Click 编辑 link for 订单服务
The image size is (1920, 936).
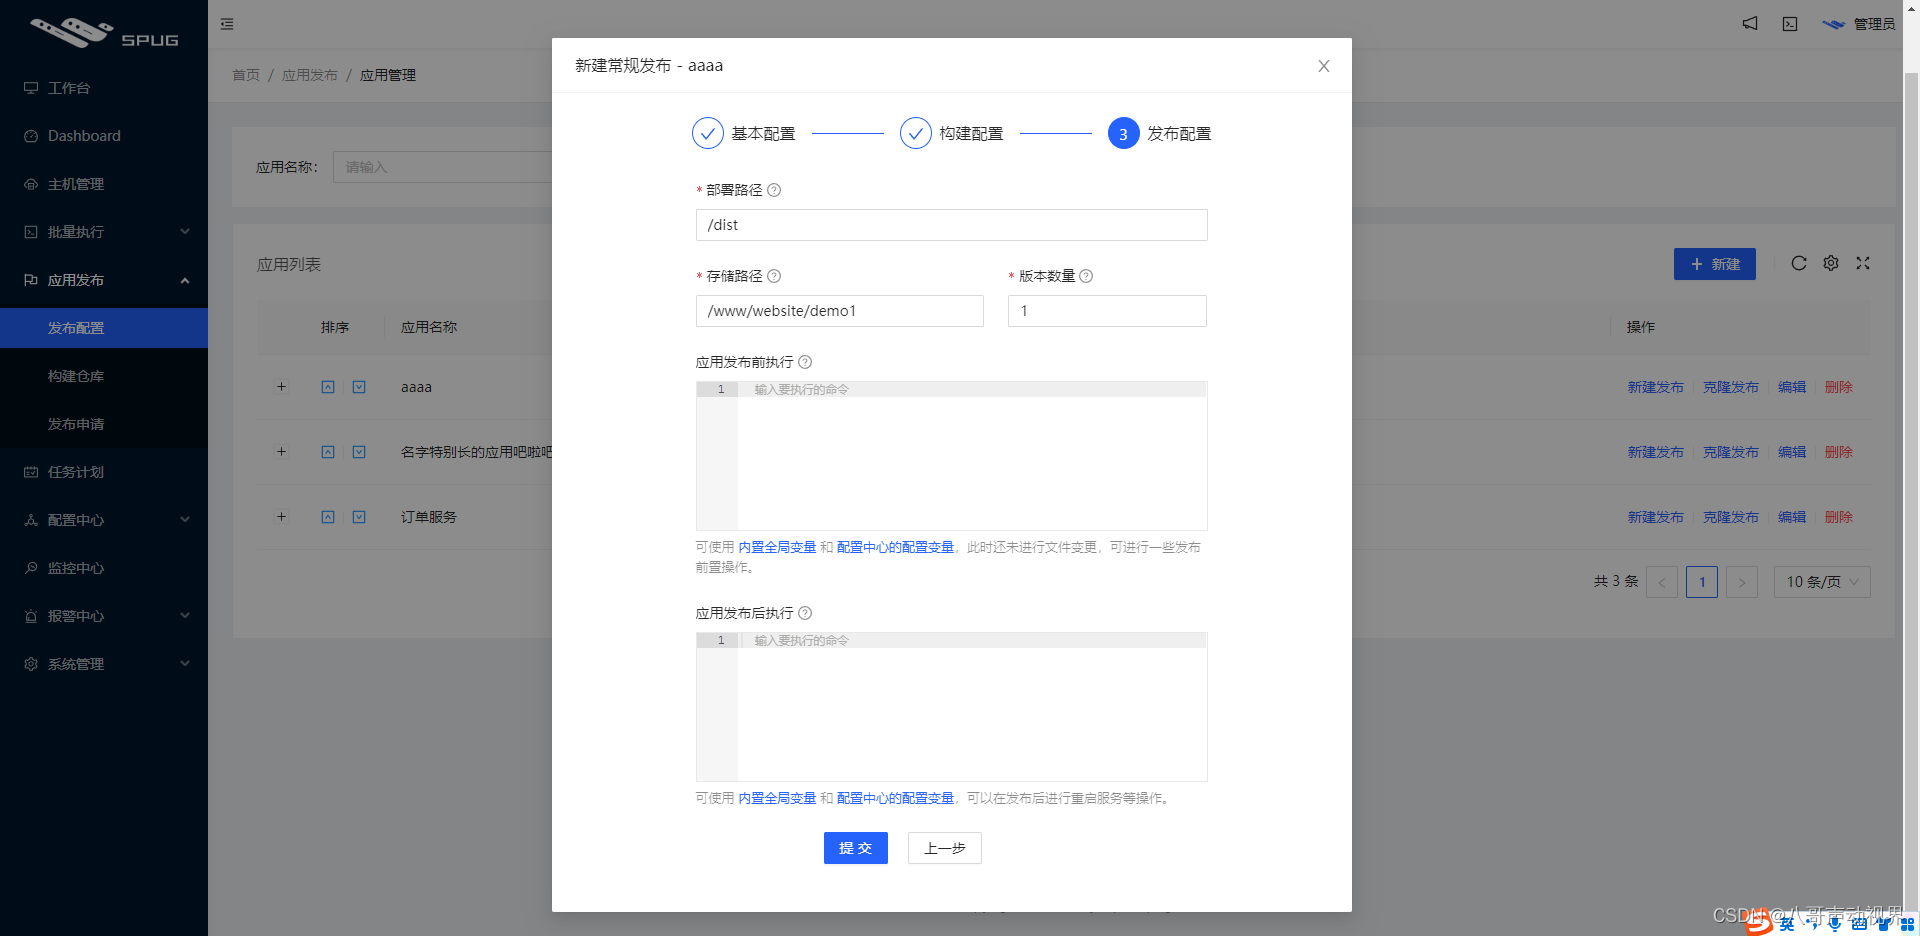click(1792, 517)
